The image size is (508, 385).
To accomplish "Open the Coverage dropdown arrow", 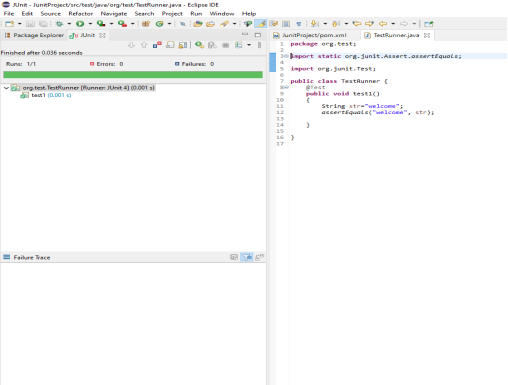I will tap(111, 24).
